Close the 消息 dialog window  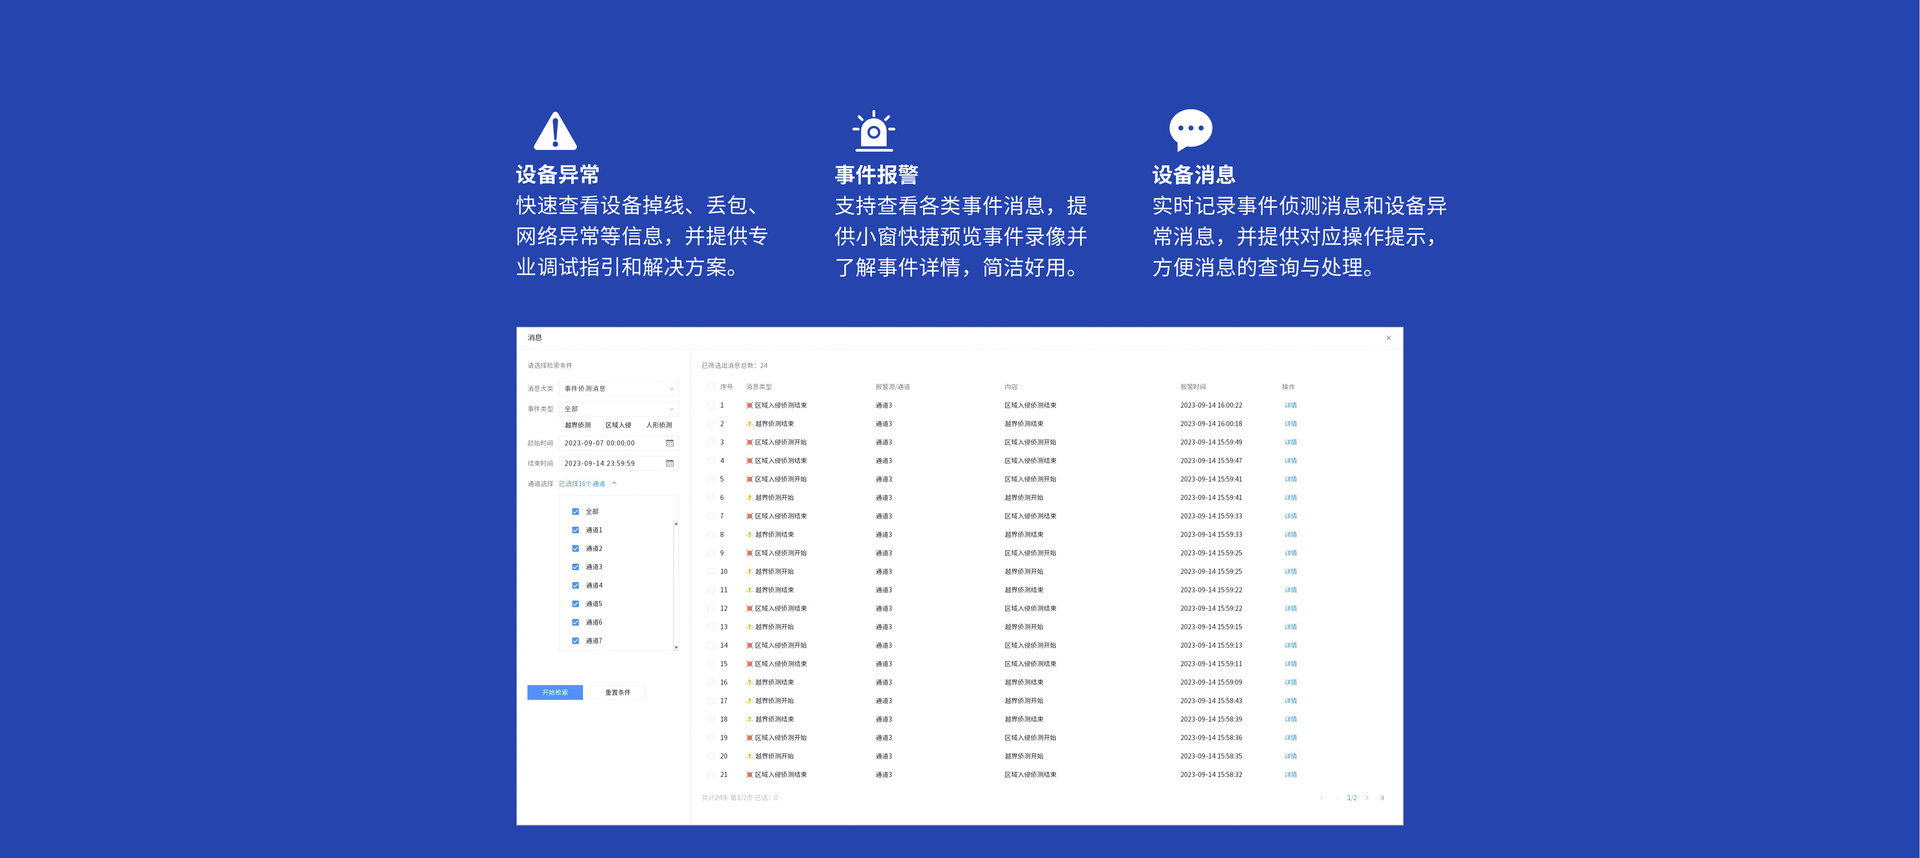coord(1388,338)
